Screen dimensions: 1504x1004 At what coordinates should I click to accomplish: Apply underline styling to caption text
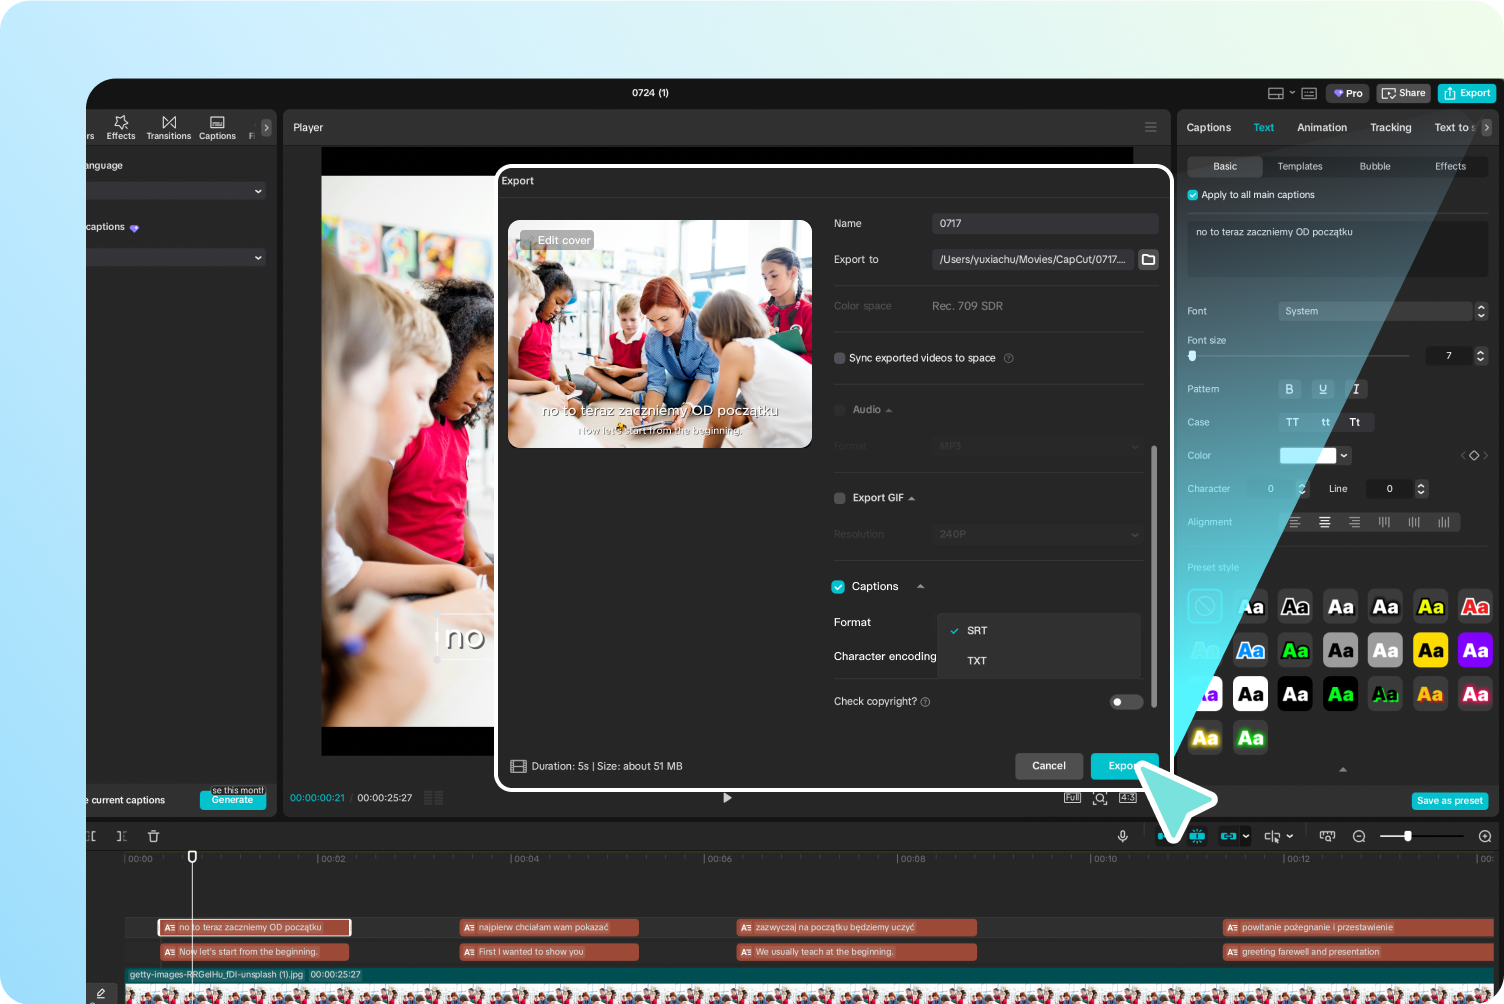[x=1322, y=389]
